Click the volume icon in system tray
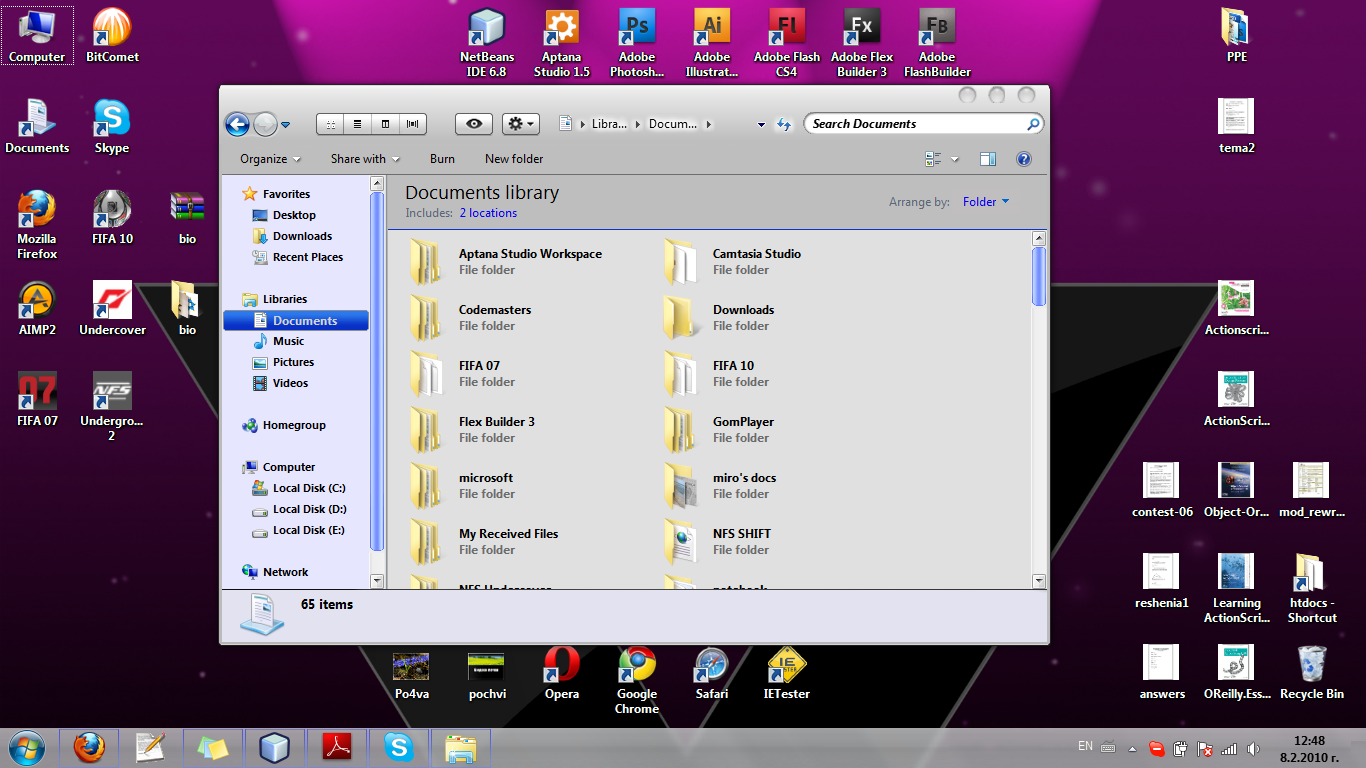The width and height of the screenshot is (1366, 768). tap(1254, 748)
